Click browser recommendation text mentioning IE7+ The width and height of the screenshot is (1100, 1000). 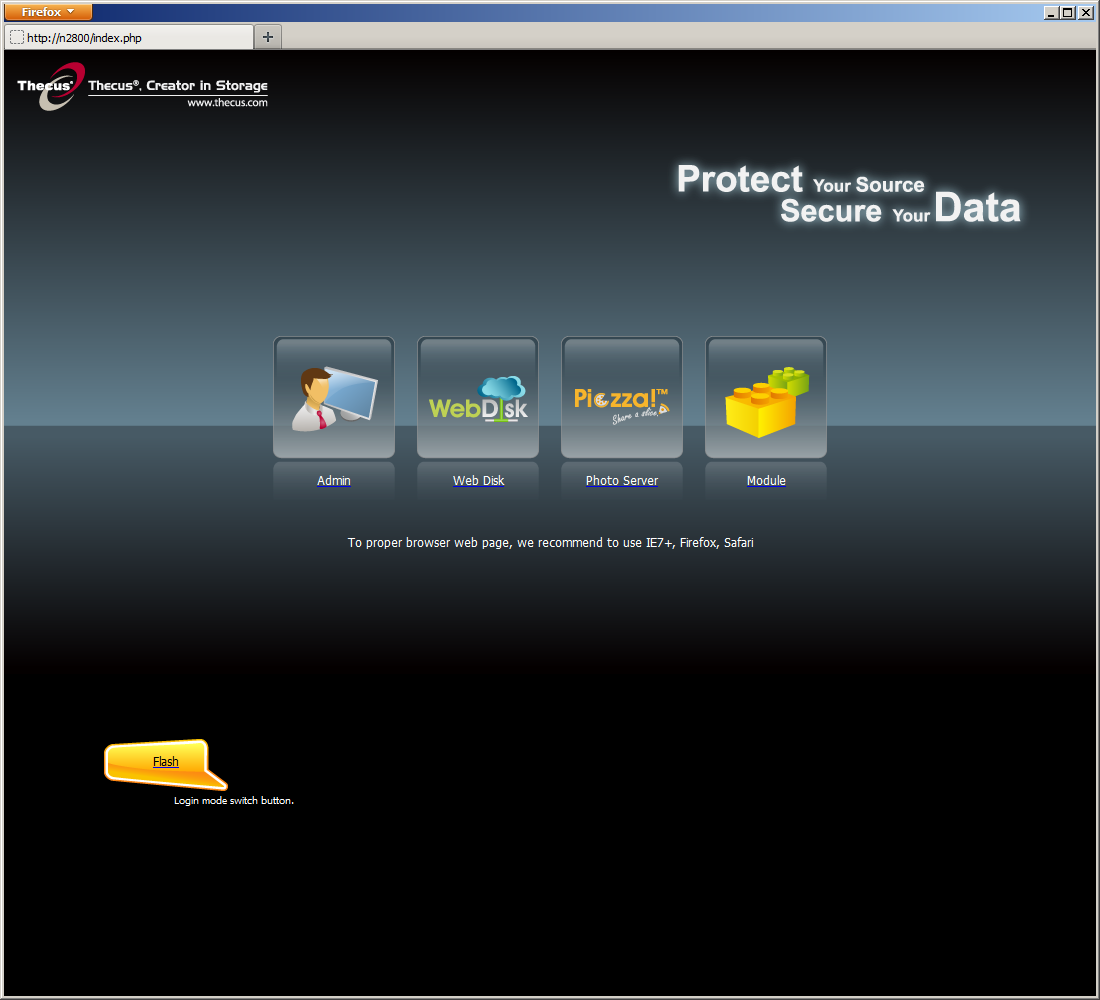click(x=551, y=542)
